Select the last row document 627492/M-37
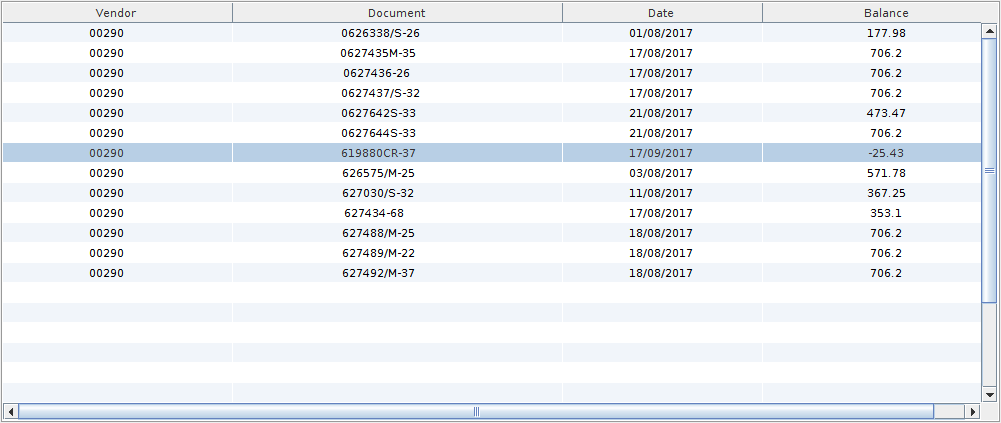 pos(378,273)
